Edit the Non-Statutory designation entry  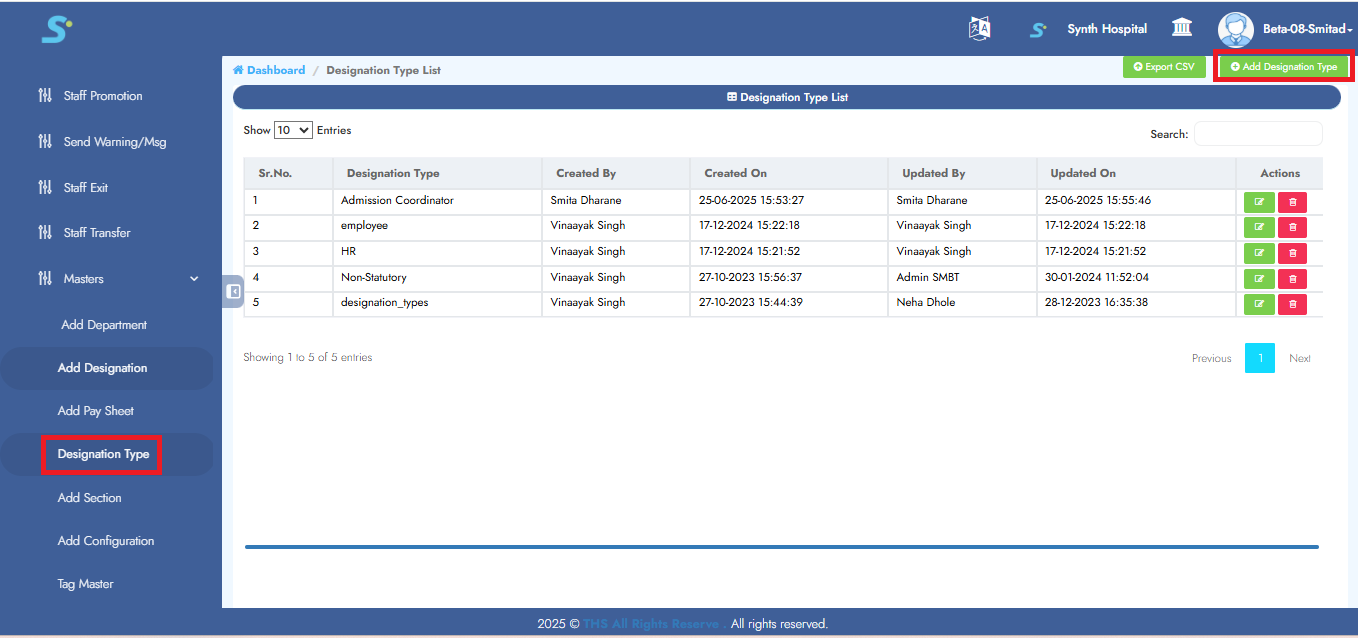1259,278
